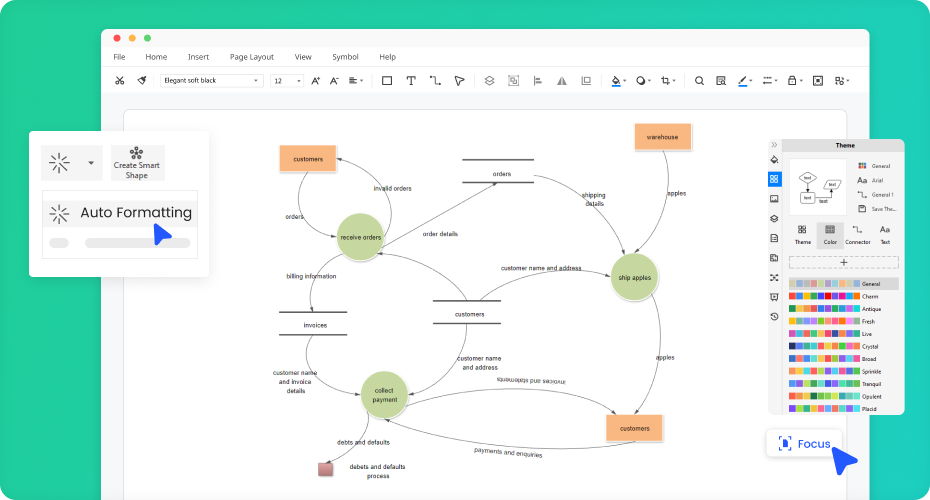Select the Connector tool in toolbar
Image resolution: width=930 pixels, height=500 pixels.
pos(435,81)
